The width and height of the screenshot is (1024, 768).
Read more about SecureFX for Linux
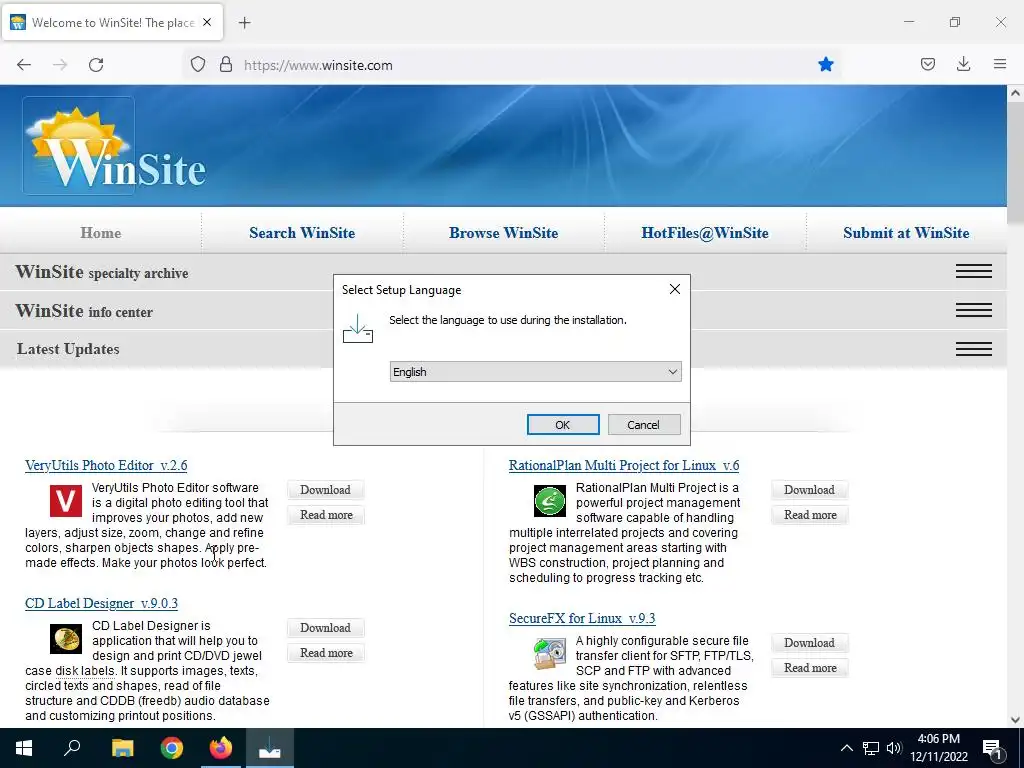point(810,667)
